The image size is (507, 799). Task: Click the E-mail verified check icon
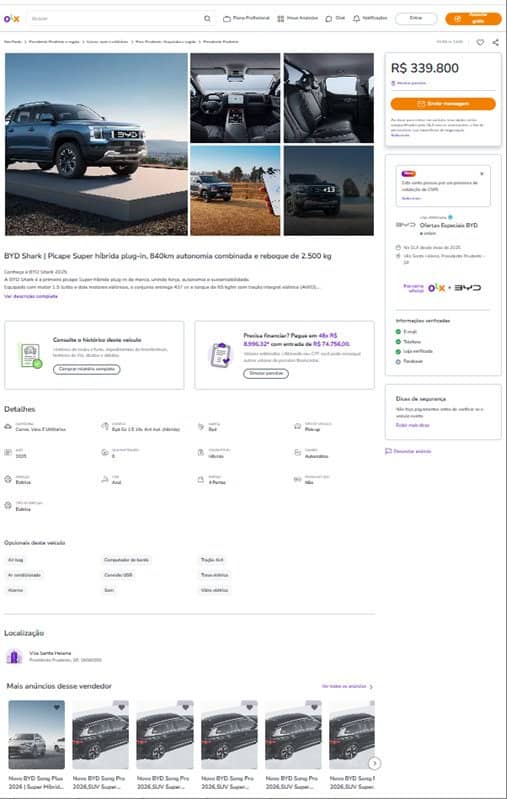coord(398,332)
